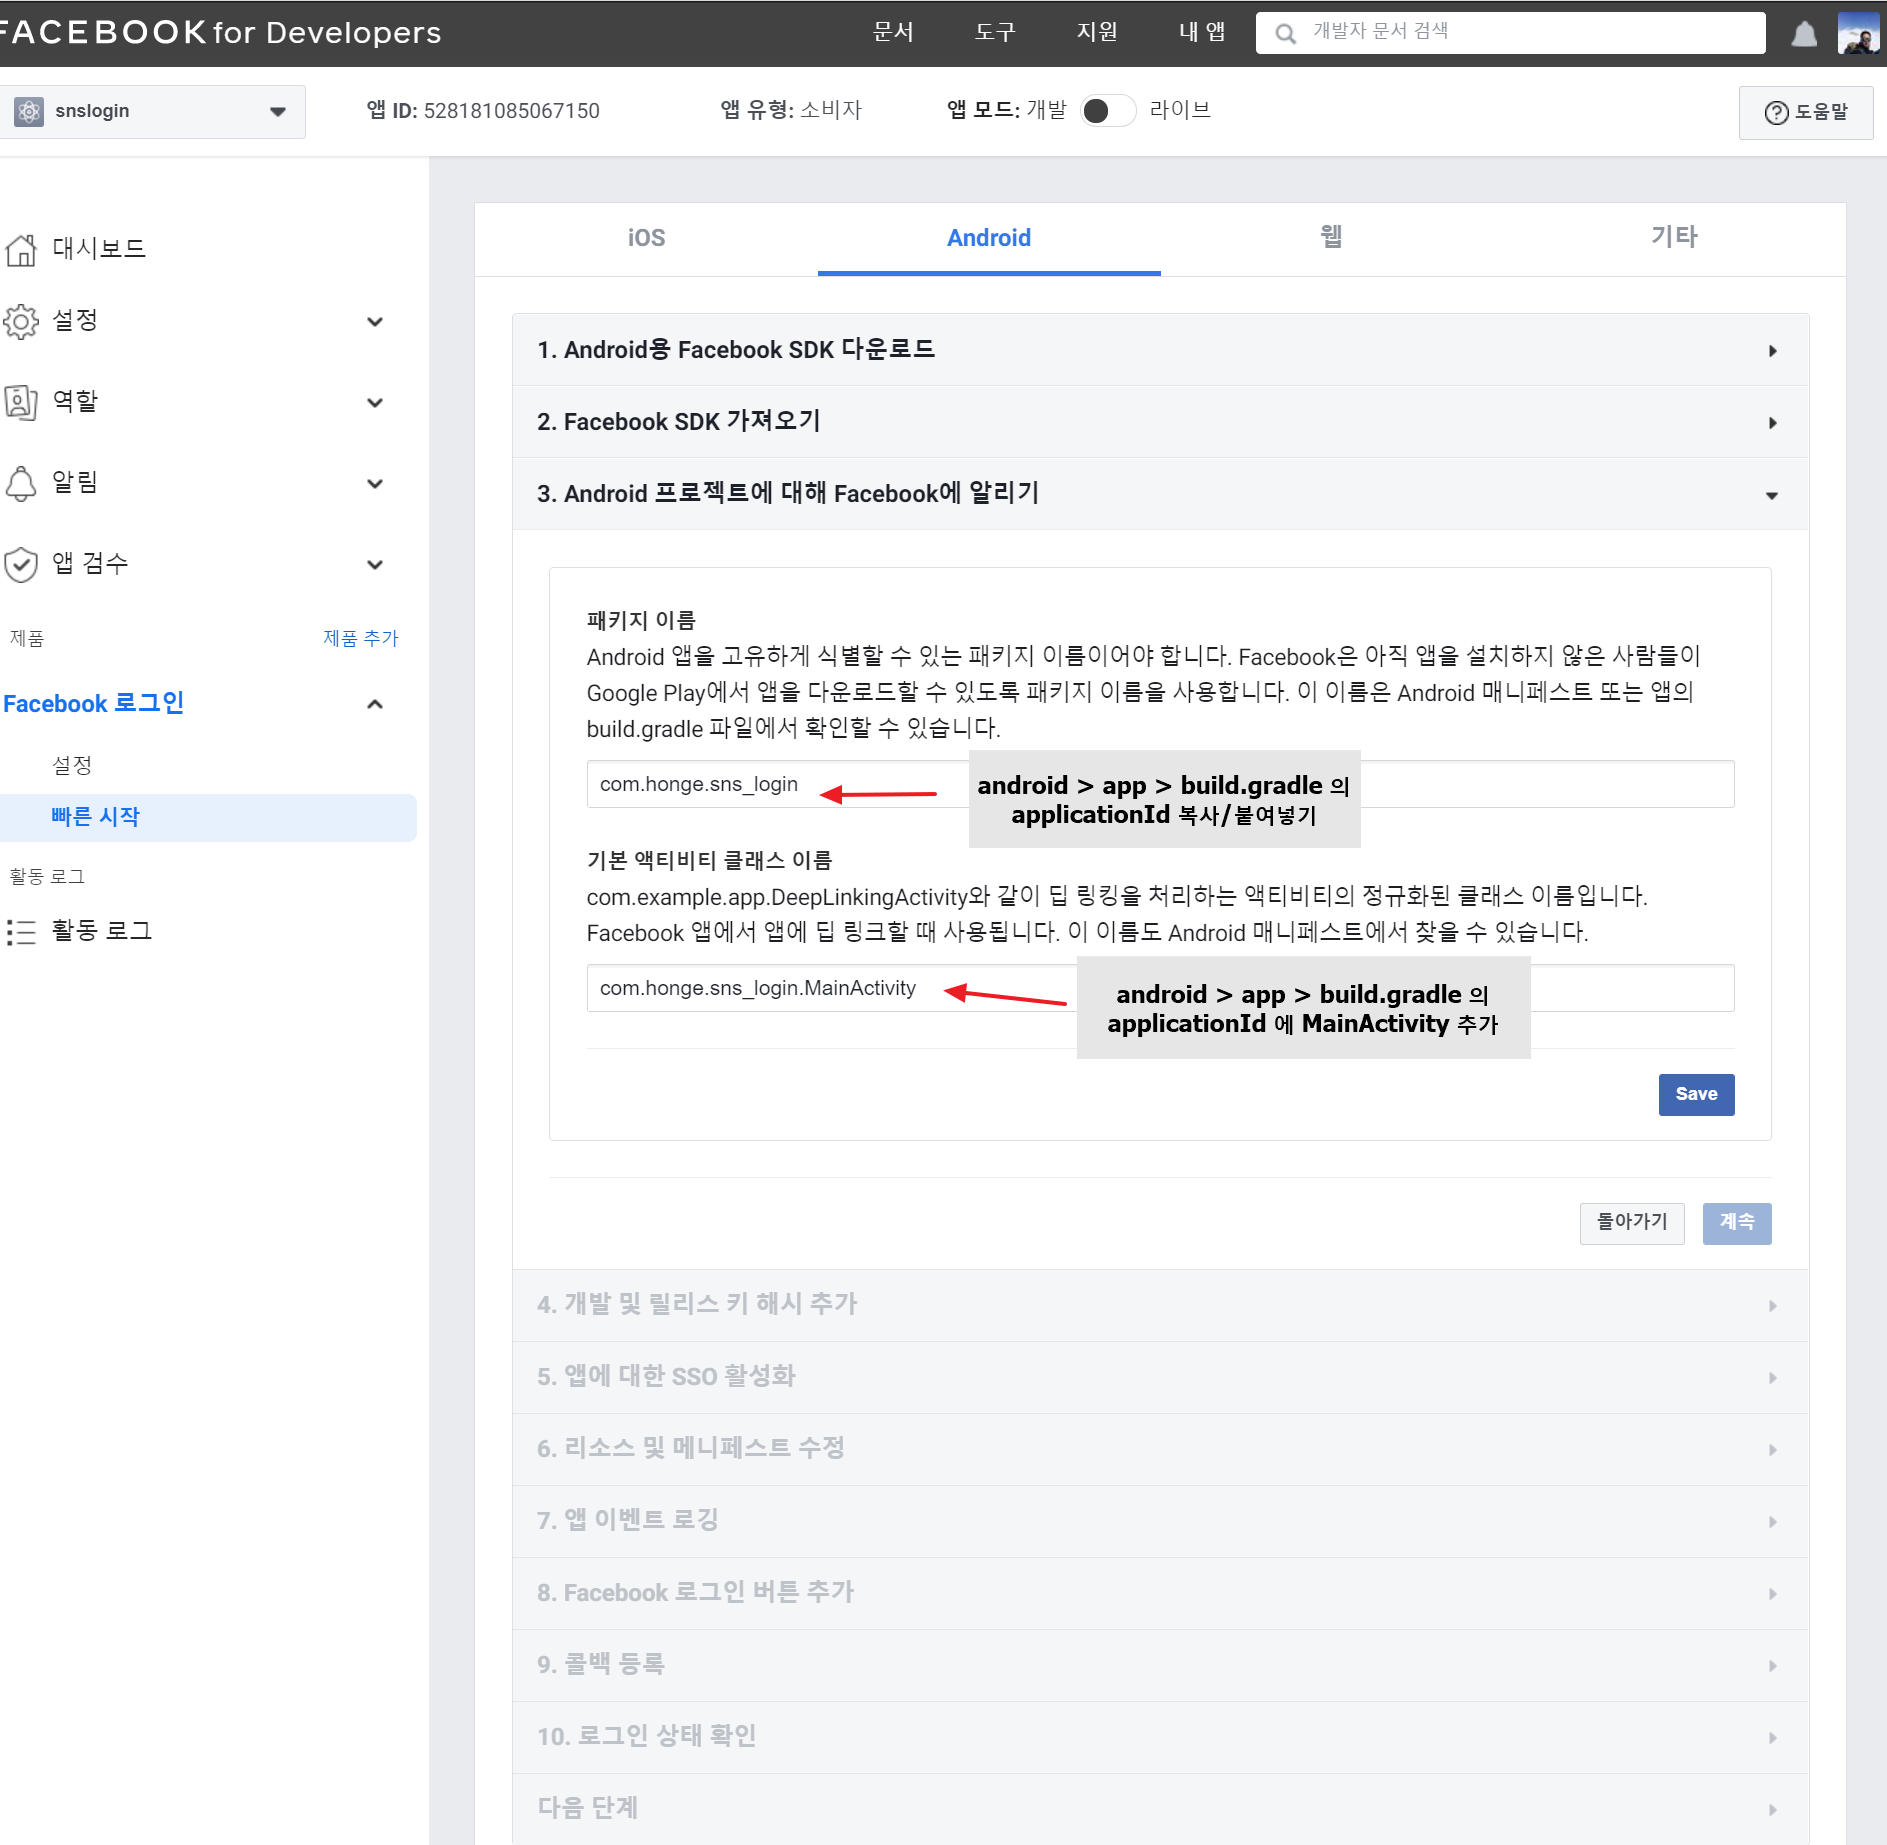The width and height of the screenshot is (1887, 1845).
Task: Open the 도구 menu in header
Action: click(x=995, y=32)
